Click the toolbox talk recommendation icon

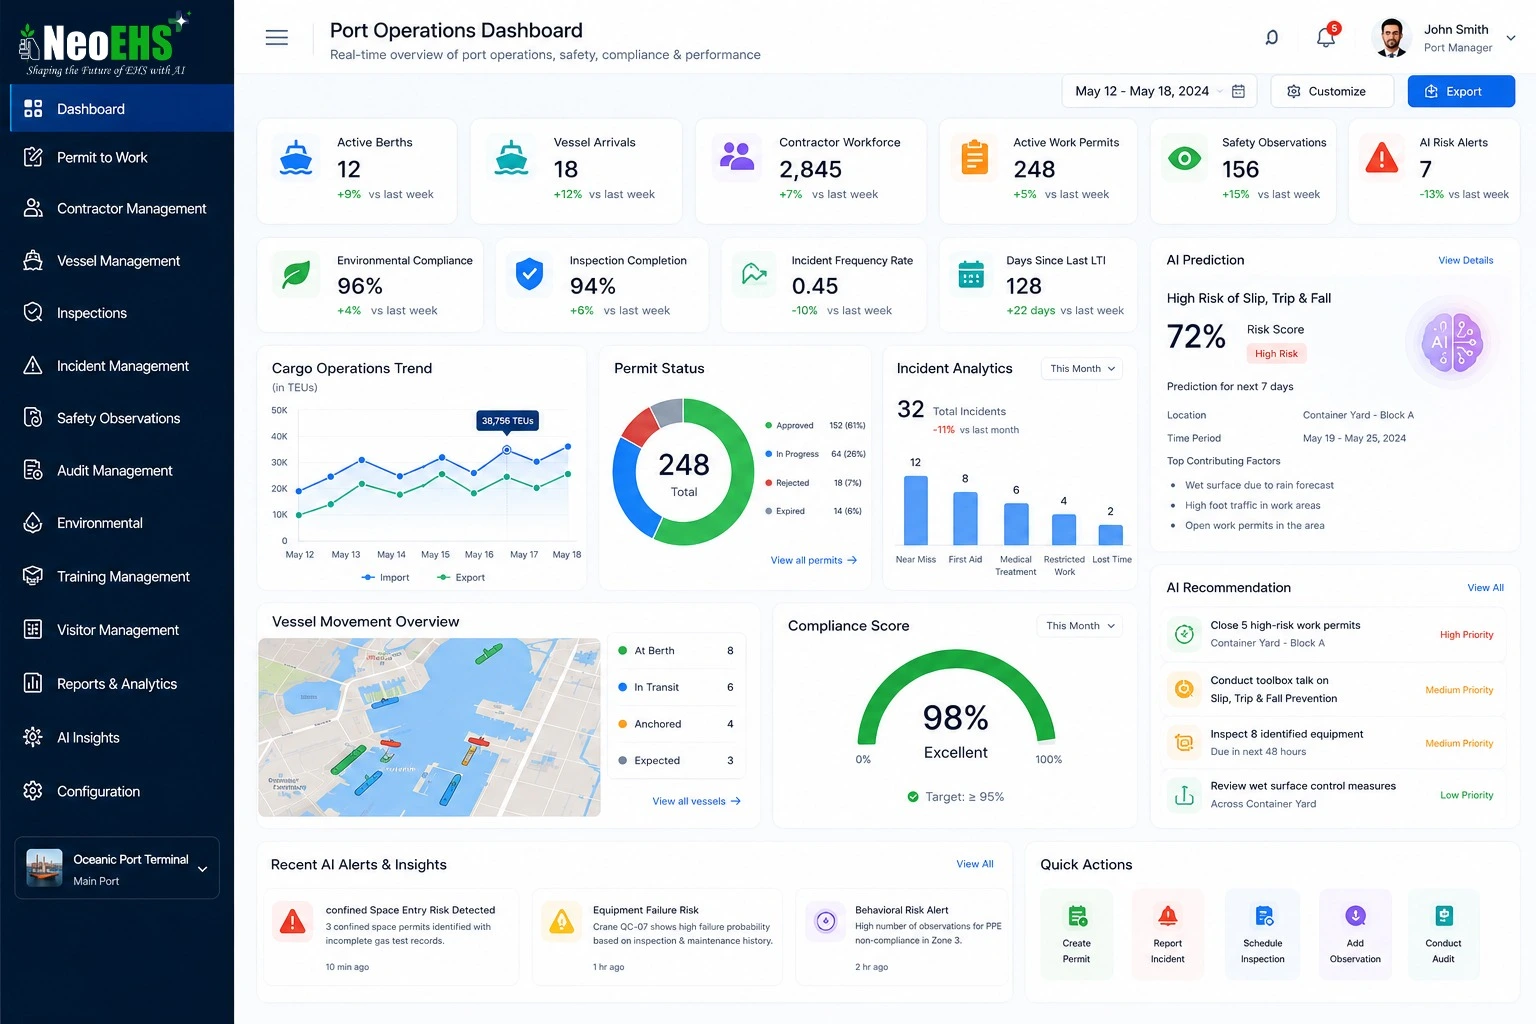coord(1184,689)
